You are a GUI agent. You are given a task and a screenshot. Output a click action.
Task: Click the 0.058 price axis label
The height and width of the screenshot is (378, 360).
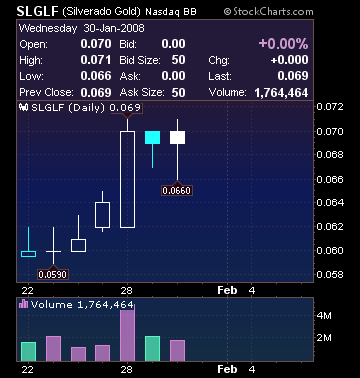point(330,275)
